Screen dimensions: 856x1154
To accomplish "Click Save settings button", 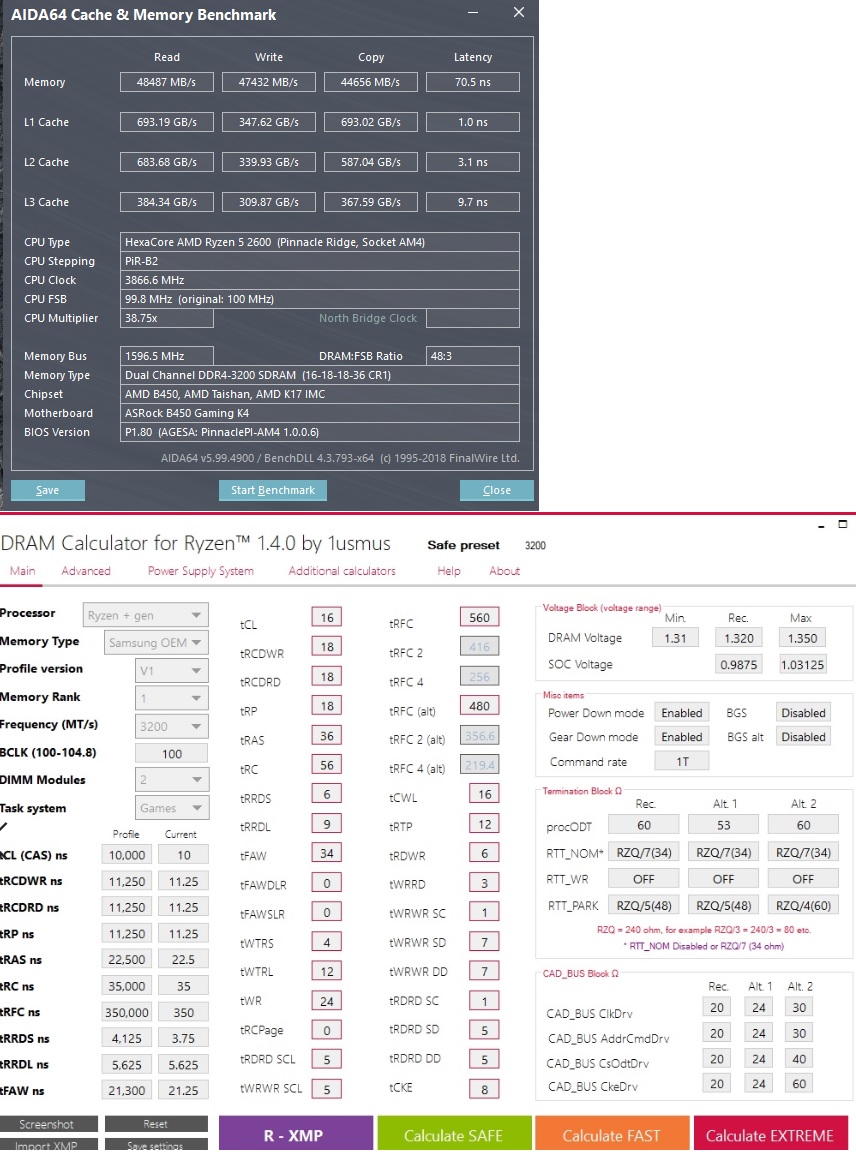I will coord(155,1145).
